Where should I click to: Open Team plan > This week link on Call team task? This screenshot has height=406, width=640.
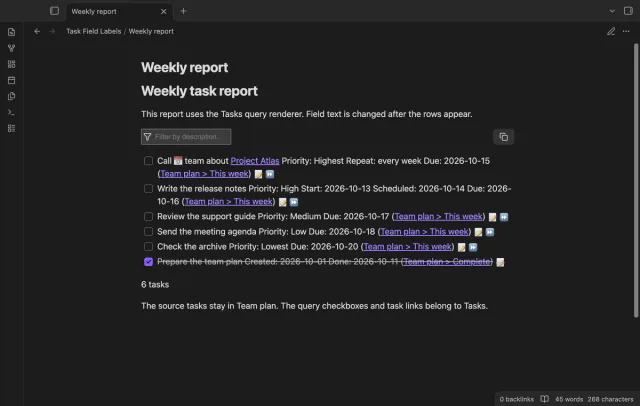(x=204, y=174)
